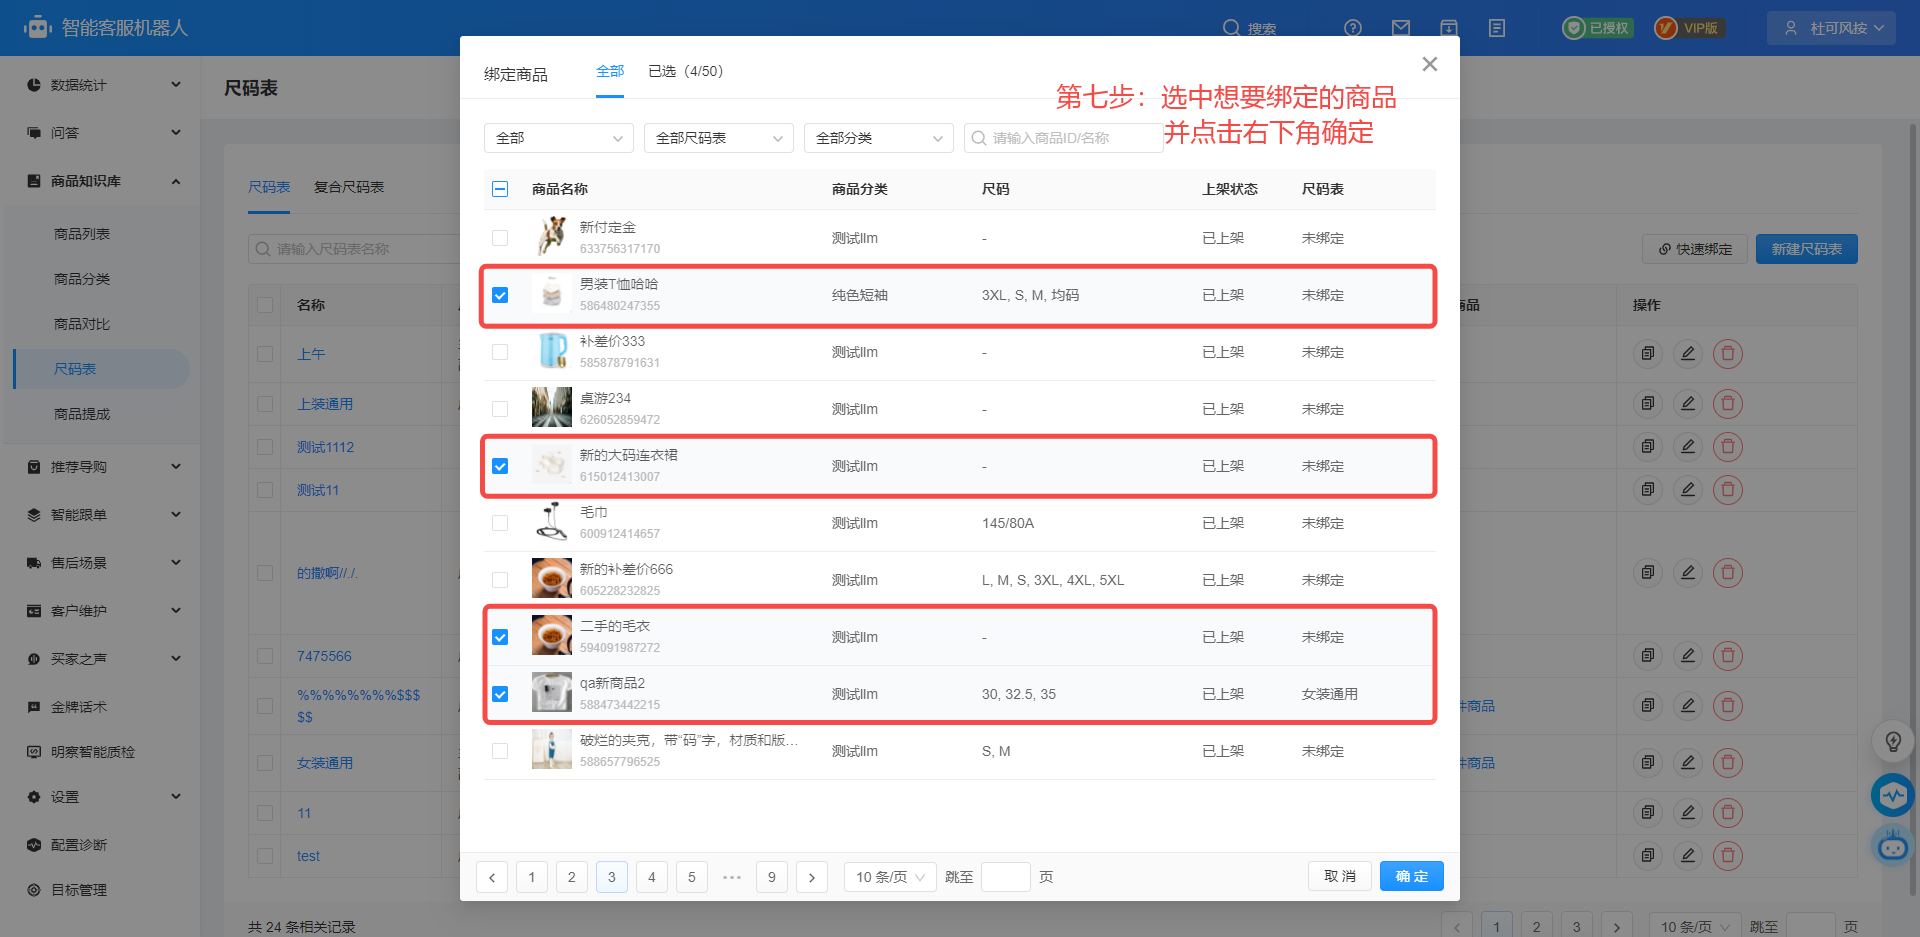Uncheck the 男装T恤哈哈 product checkbox

coord(500,295)
